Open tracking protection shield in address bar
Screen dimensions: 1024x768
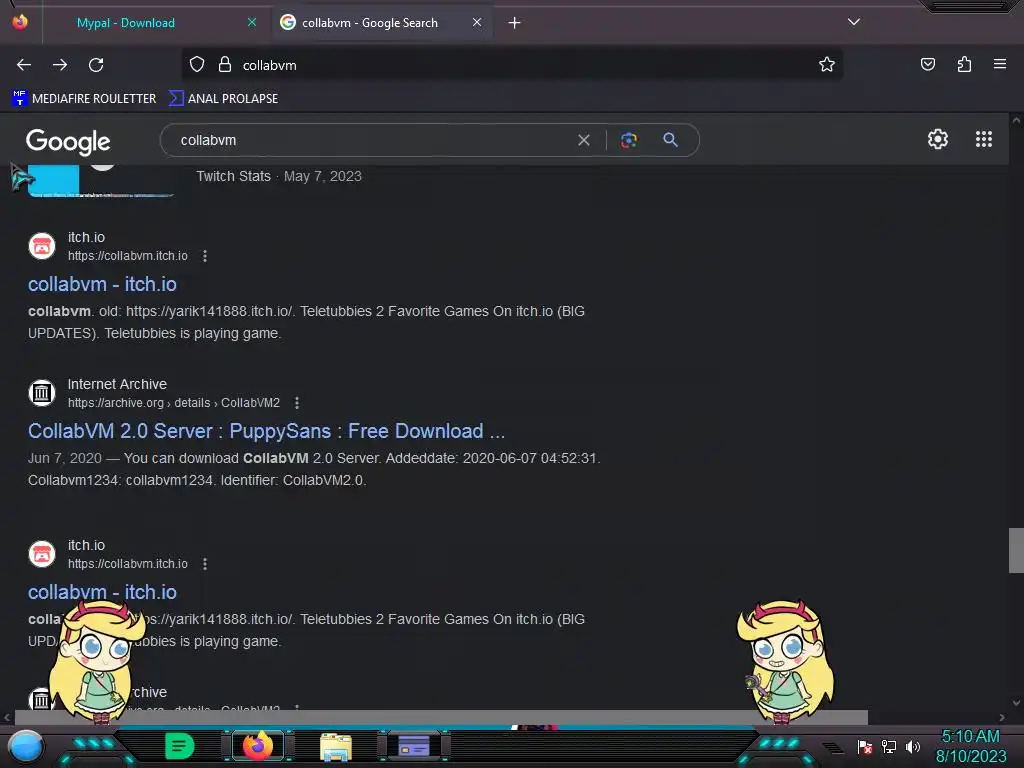coord(197,65)
